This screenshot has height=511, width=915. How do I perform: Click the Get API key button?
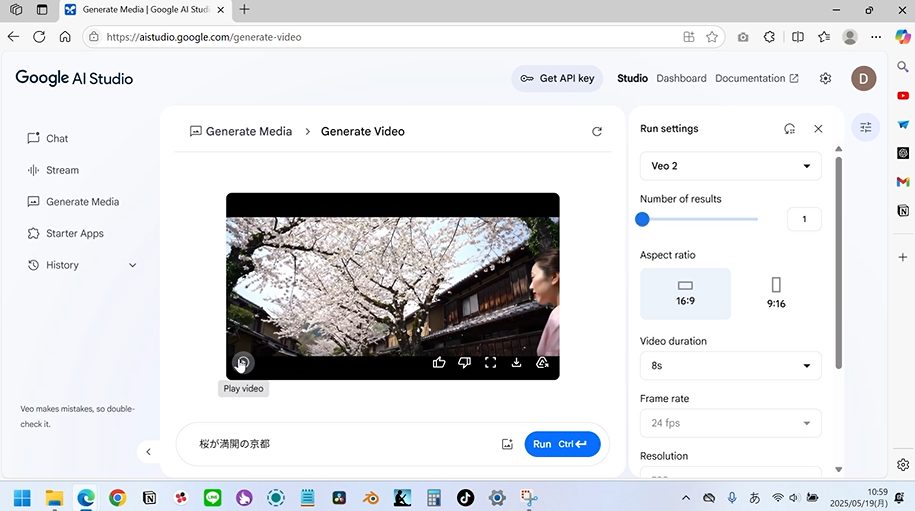557,78
